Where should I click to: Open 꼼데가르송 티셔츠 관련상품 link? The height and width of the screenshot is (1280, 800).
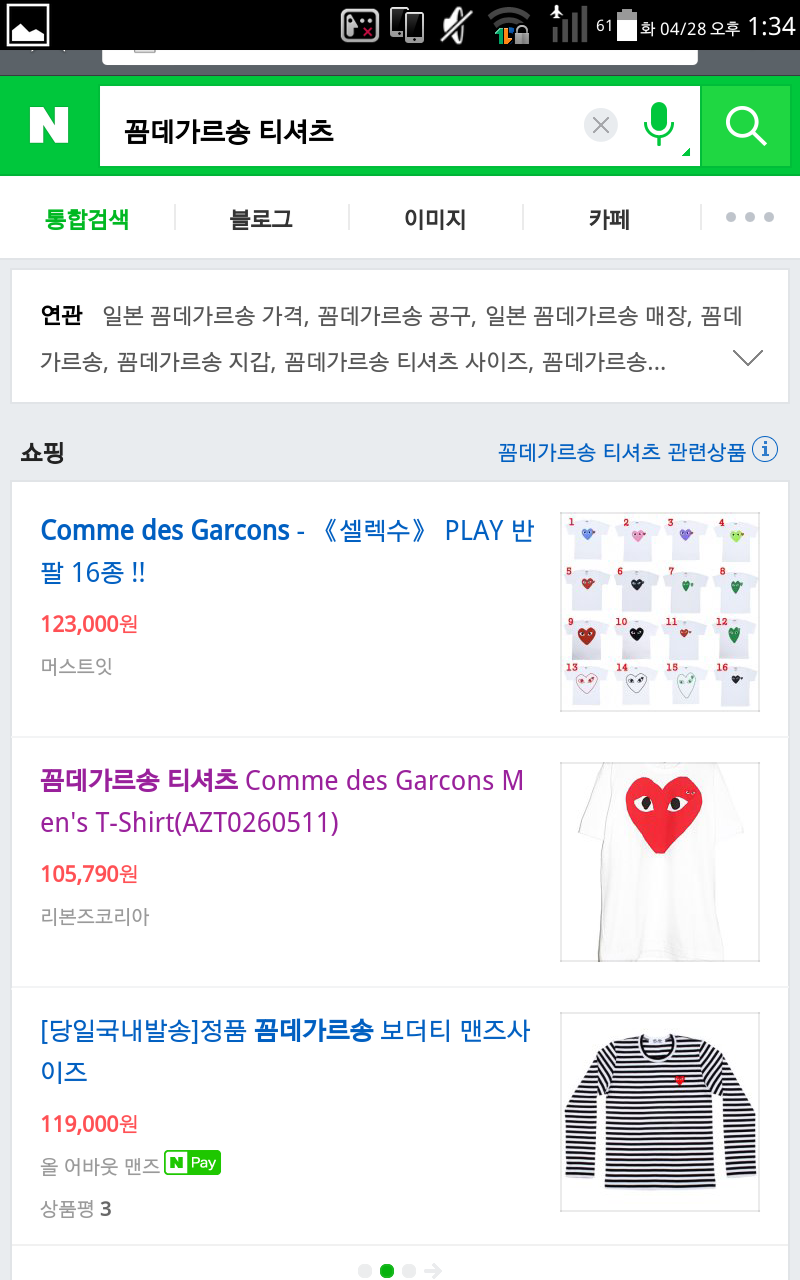(x=621, y=452)
